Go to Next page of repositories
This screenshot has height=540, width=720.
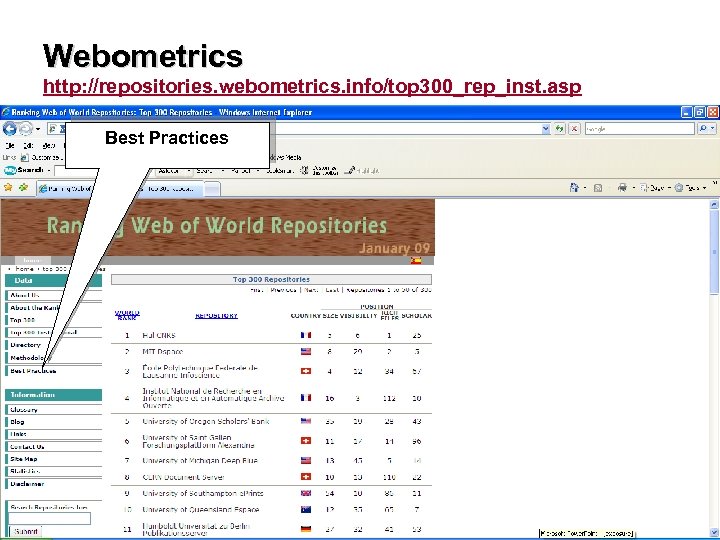[311, 290]
